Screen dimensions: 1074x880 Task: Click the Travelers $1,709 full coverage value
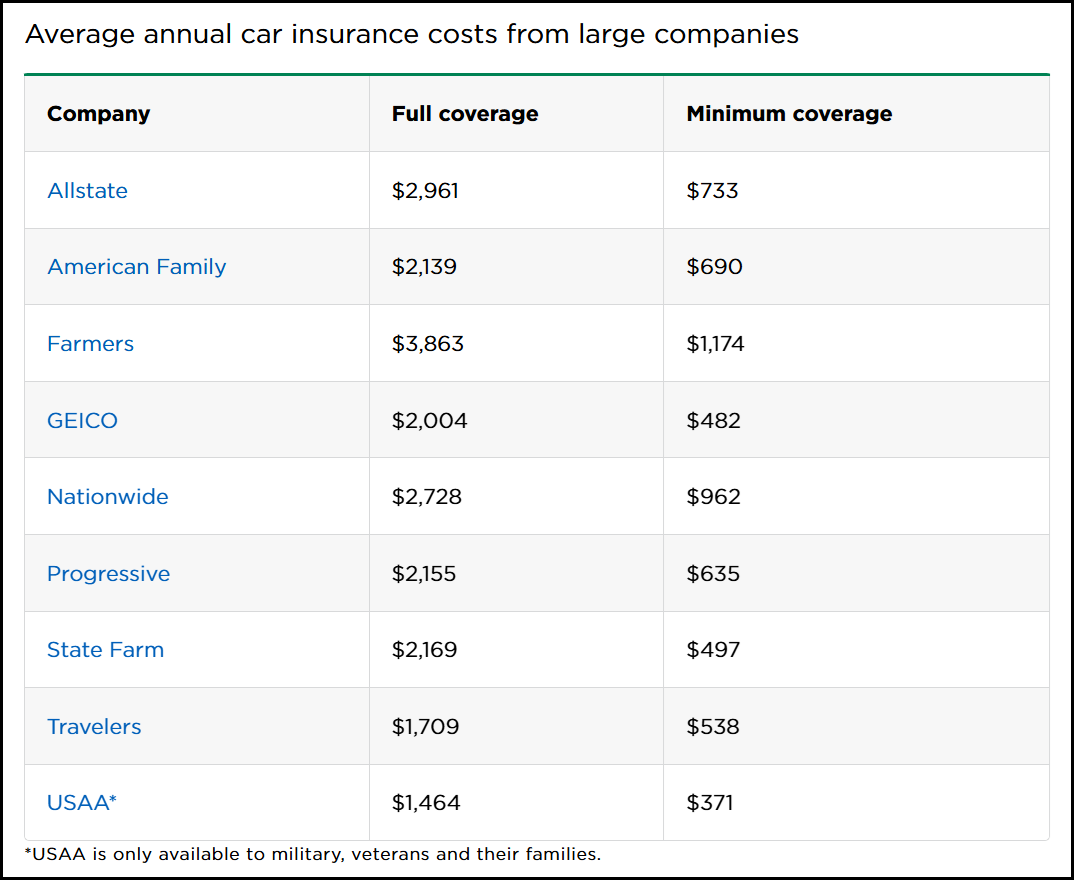click(x=425, y=727)
